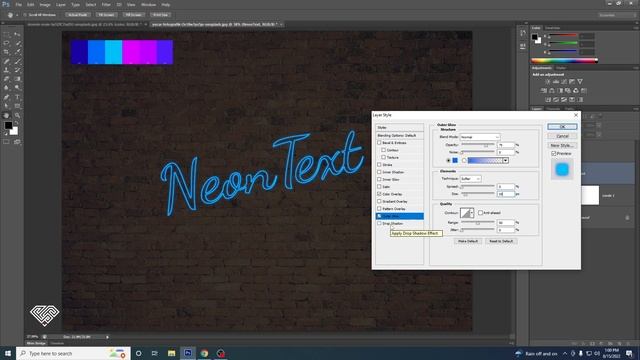Select the Eraser tool
The image size is (640, 360).
[6, 79]
